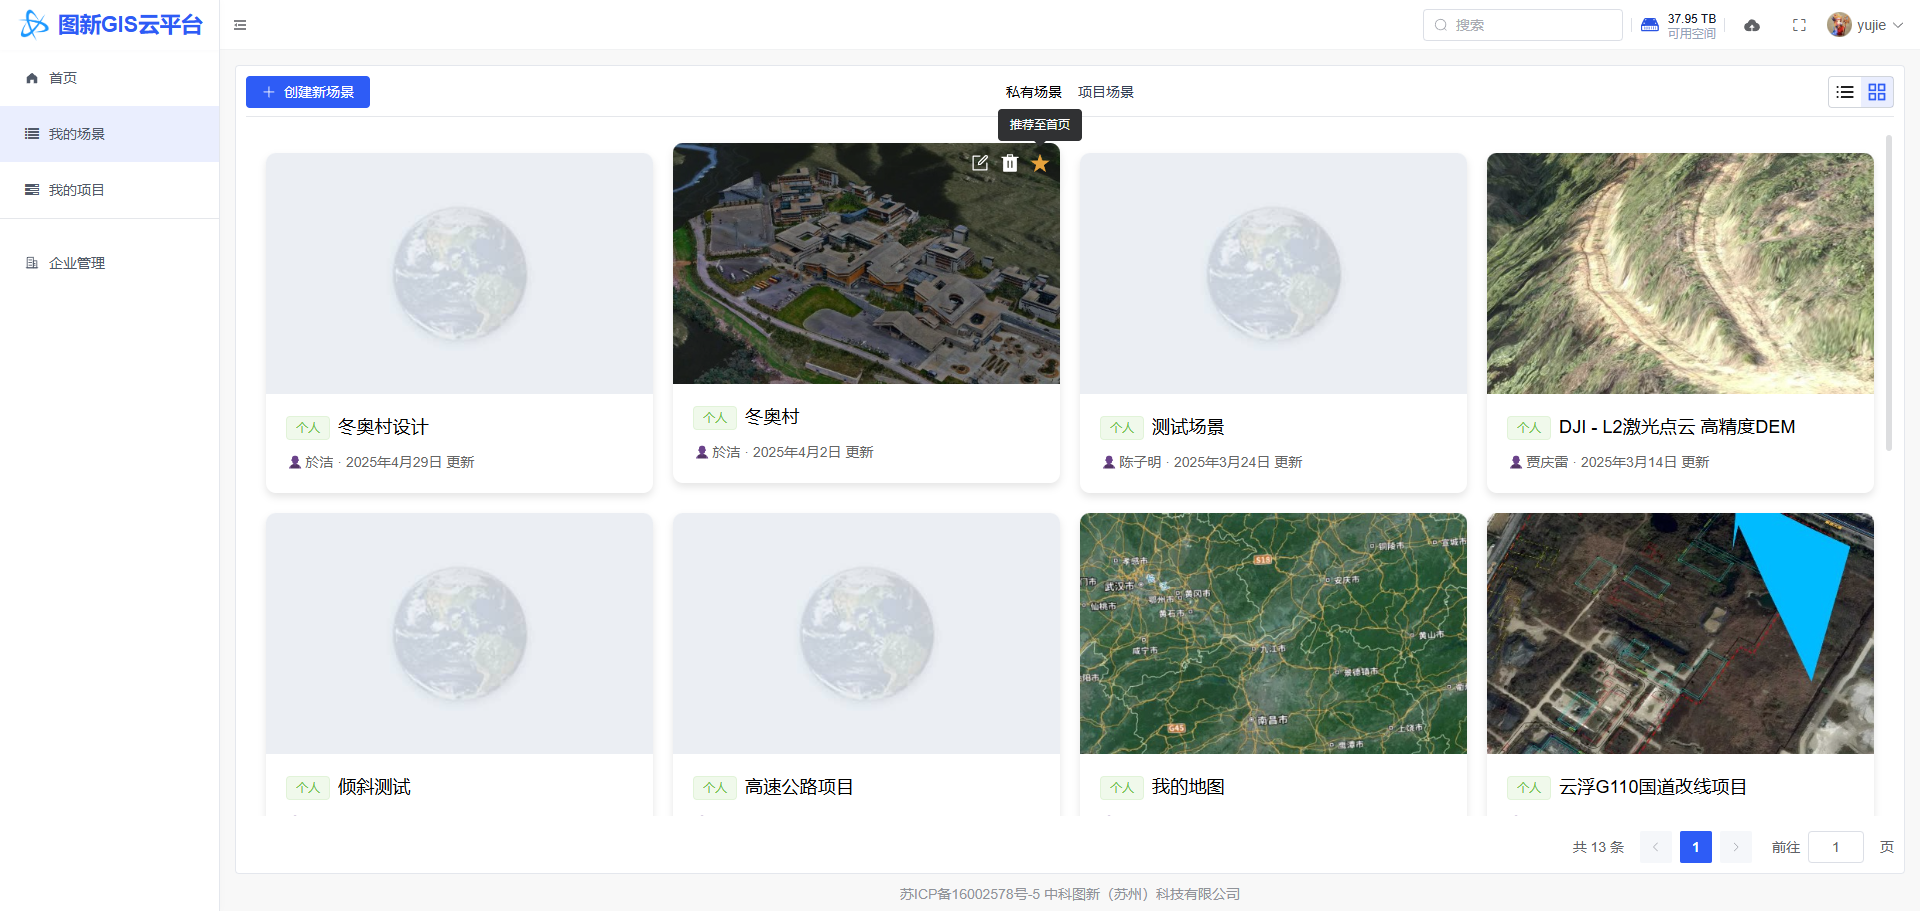Click the 高速公路项目 title text
This screenshot has height=911, width=1920.
click(x=799, y=787)
